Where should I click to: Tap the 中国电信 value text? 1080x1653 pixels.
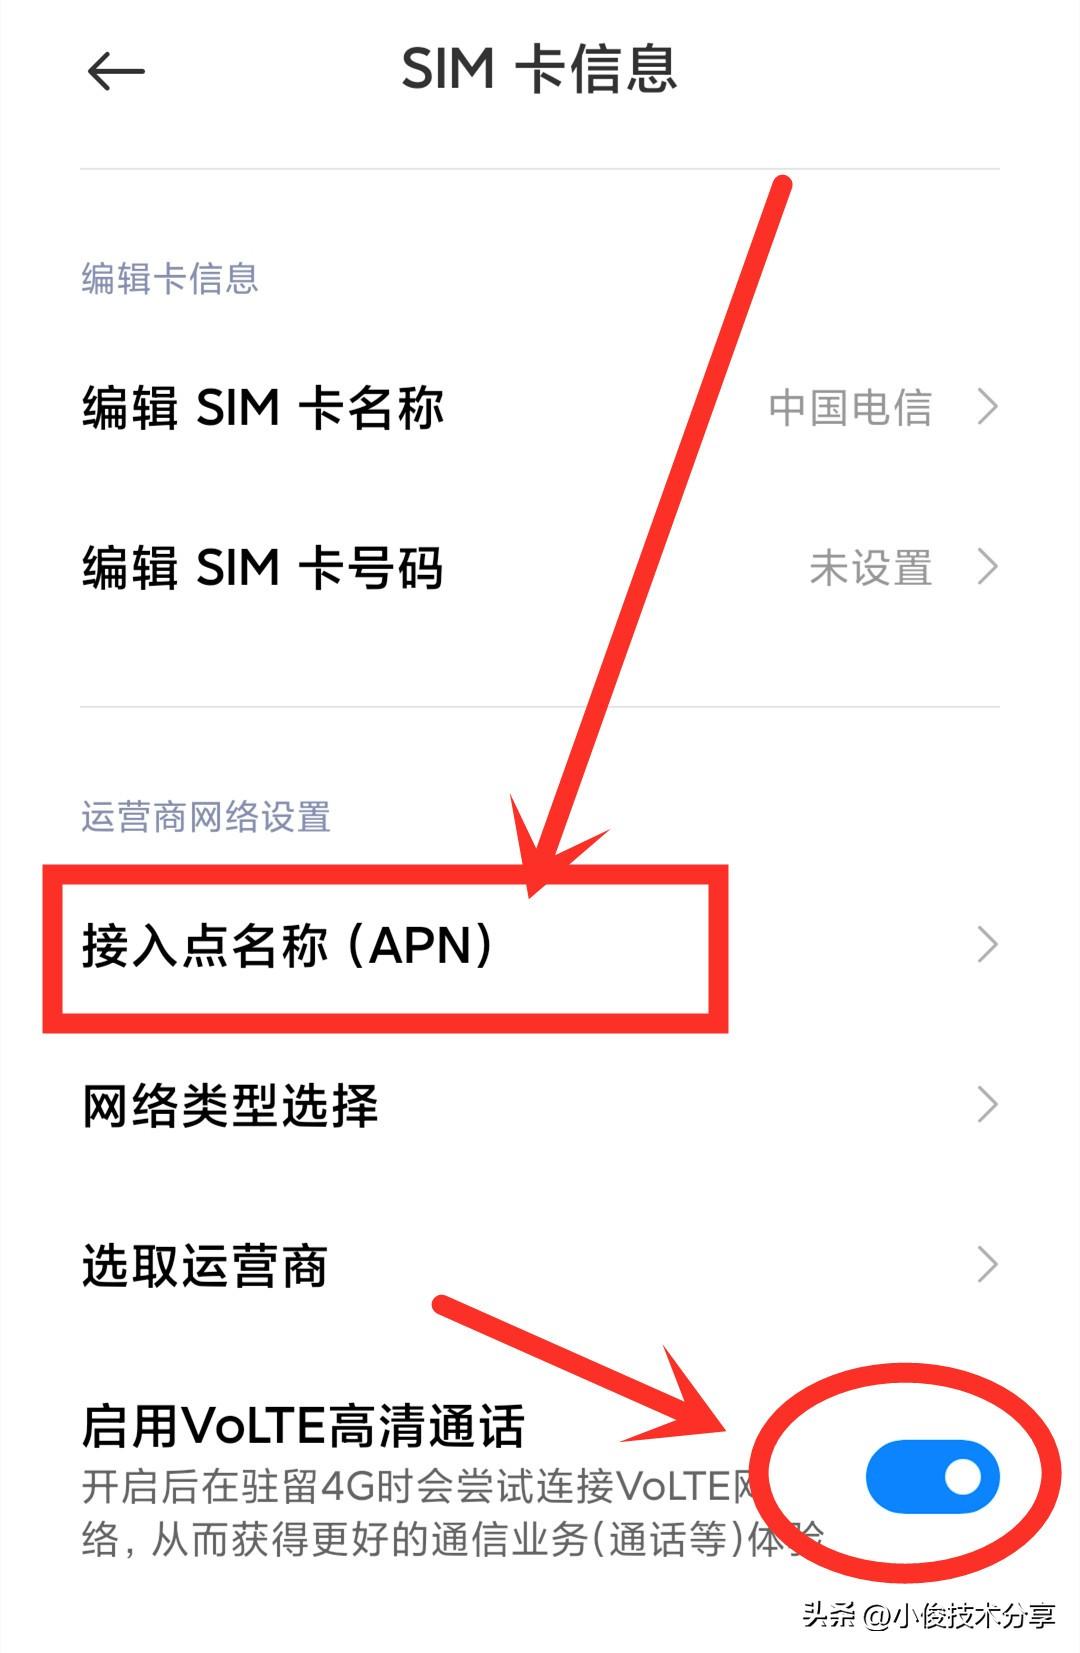pyautogui.click(x=850, y=408)
